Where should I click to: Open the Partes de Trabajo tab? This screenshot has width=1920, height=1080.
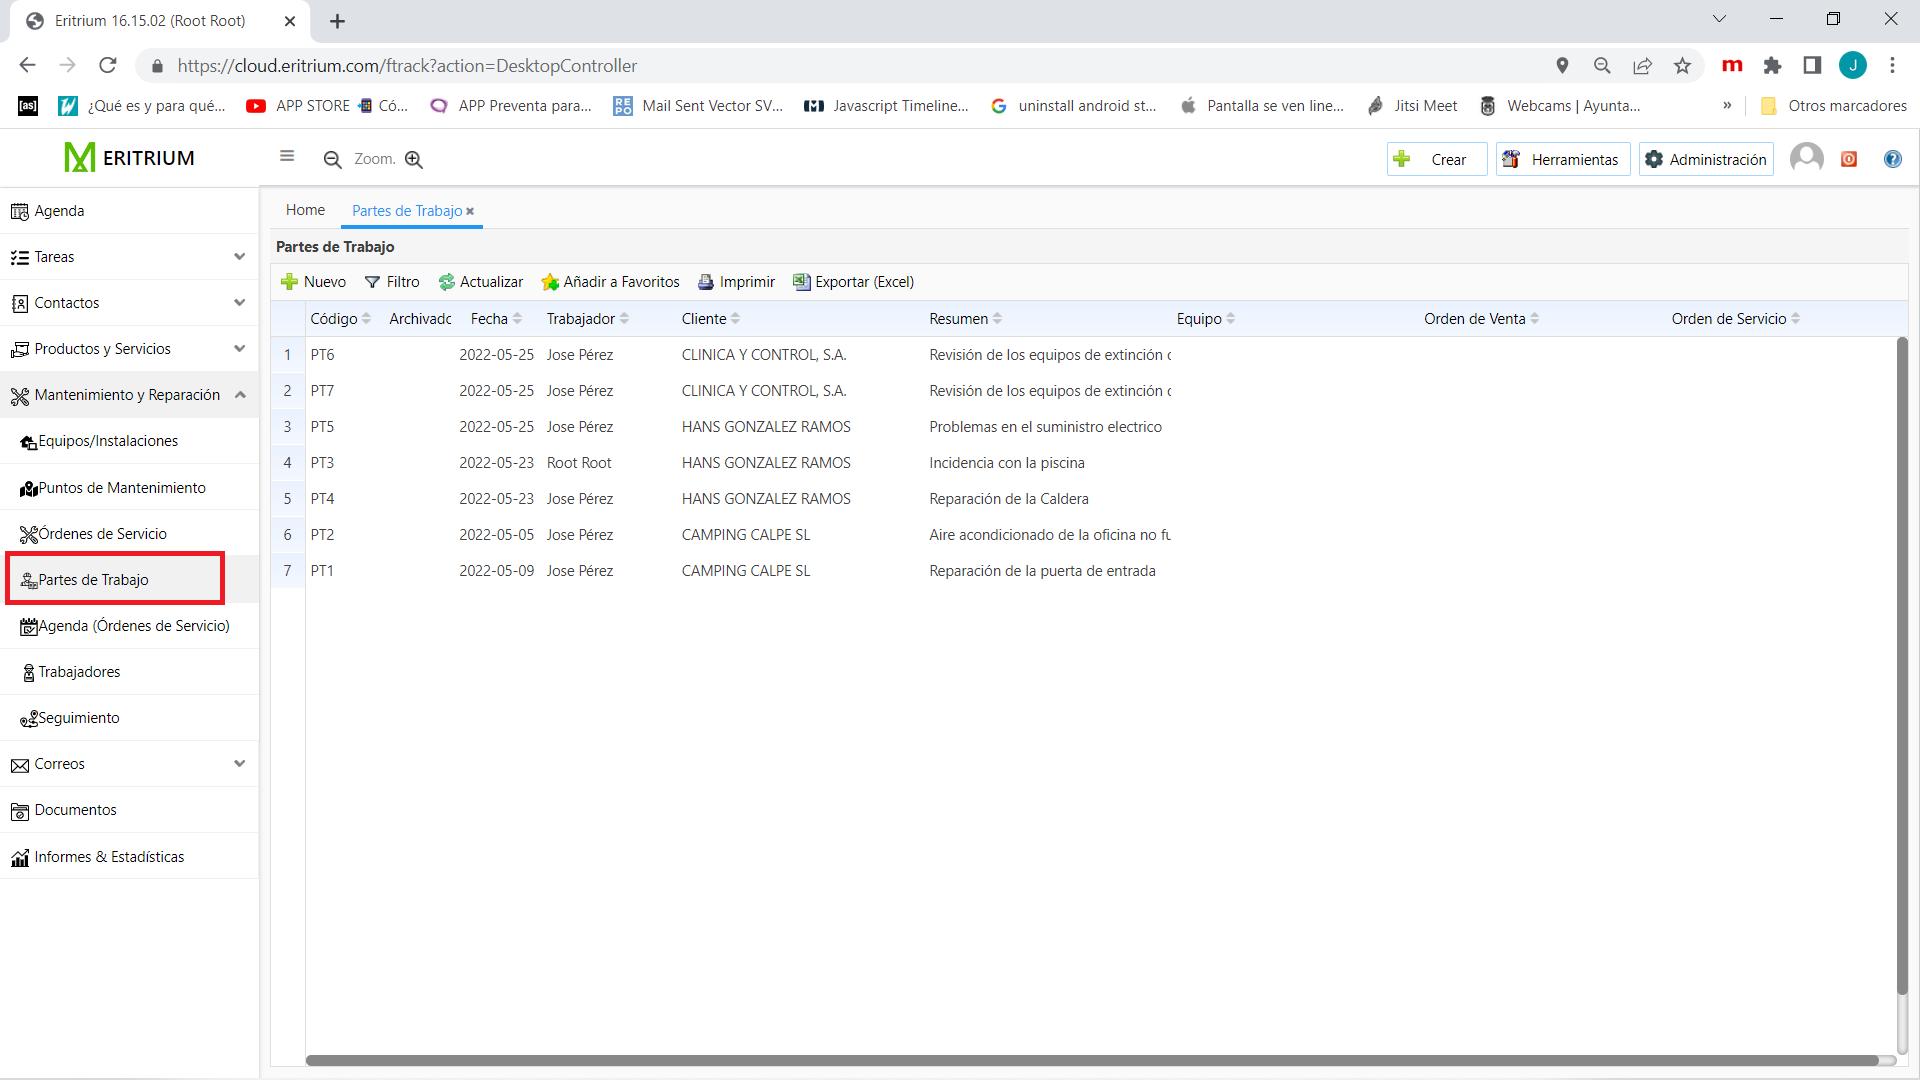(x=406, y=210)
